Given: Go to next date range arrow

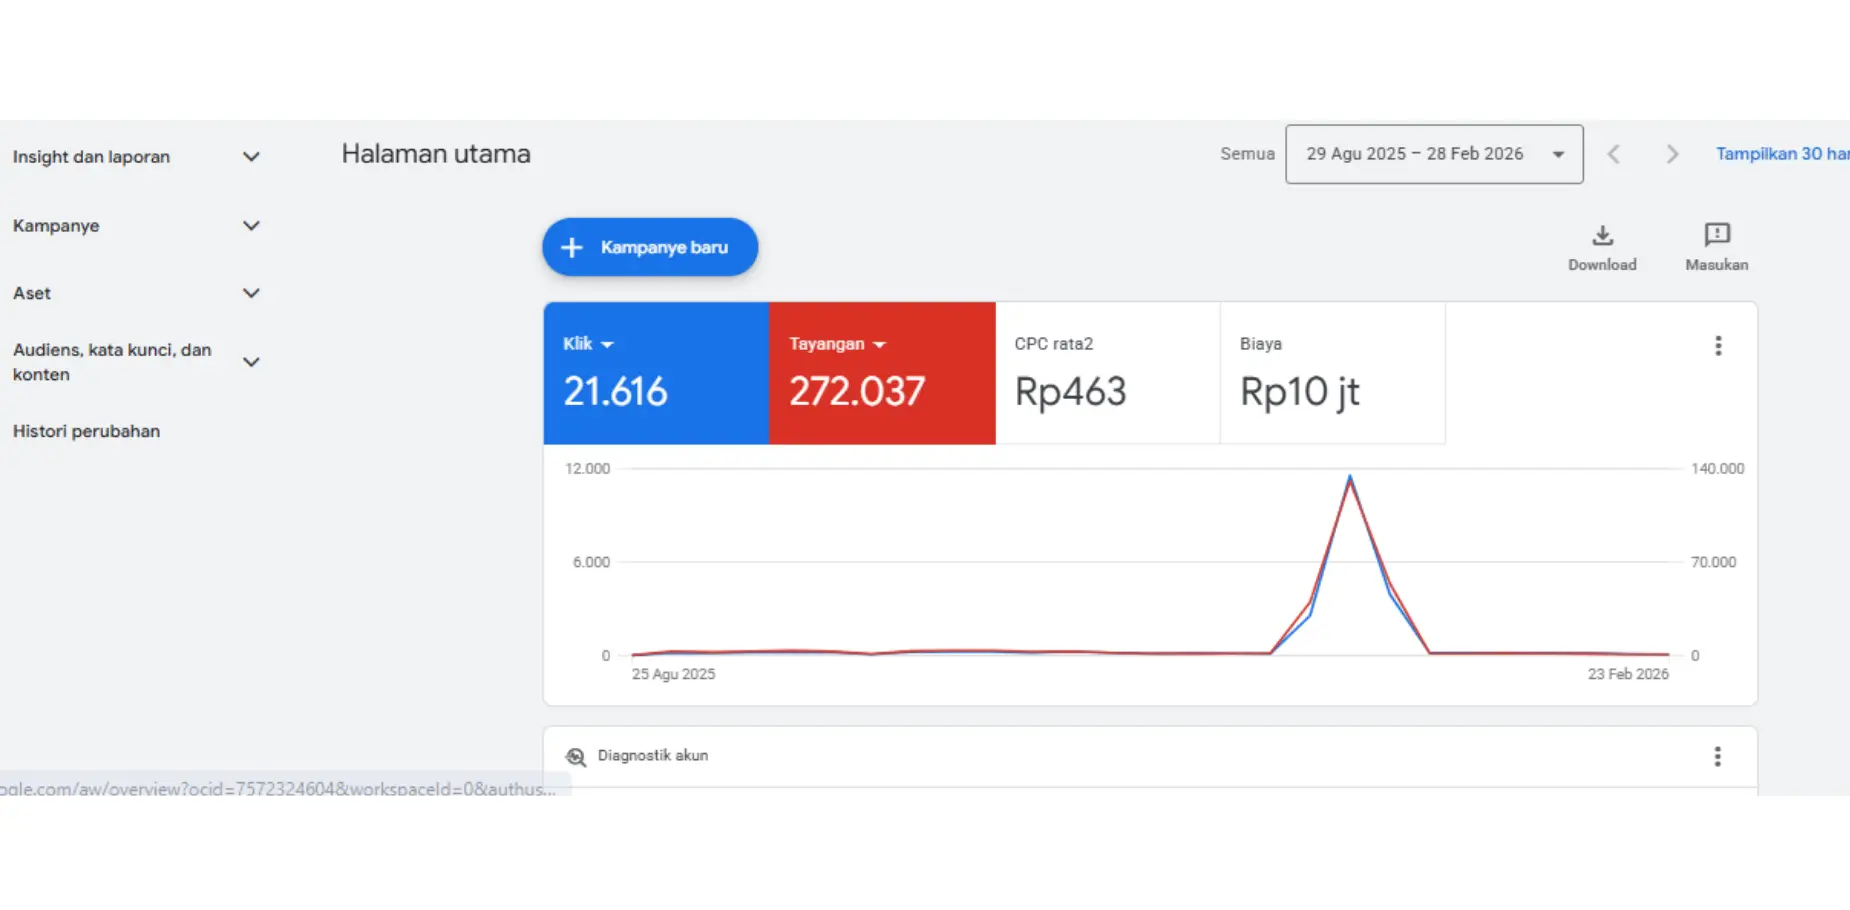Looking at the screenshot, I should point(1671,154).
